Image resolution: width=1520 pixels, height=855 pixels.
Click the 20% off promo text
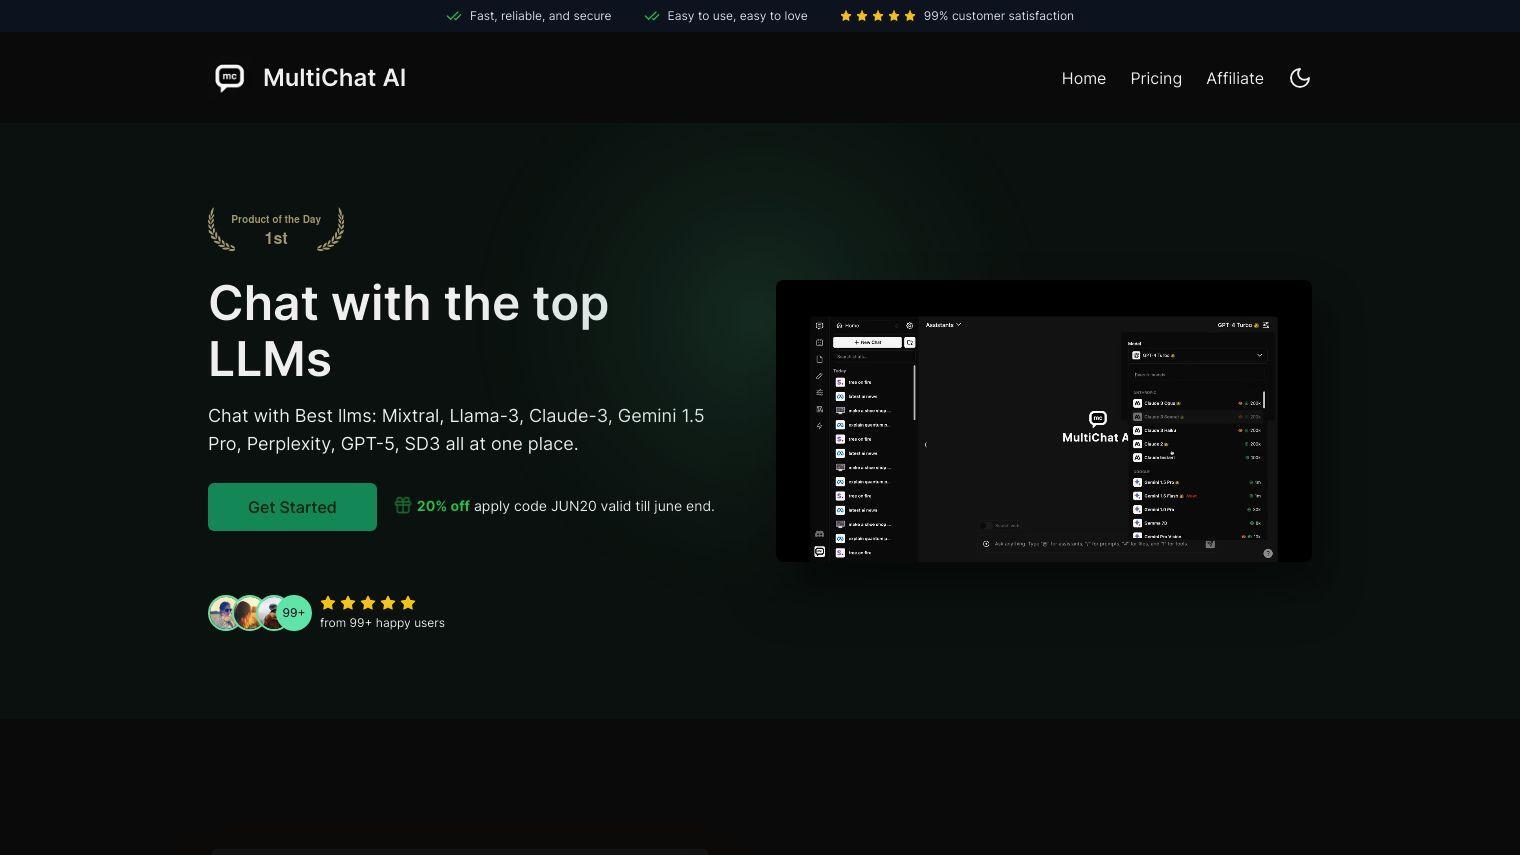tap(443, 506)
